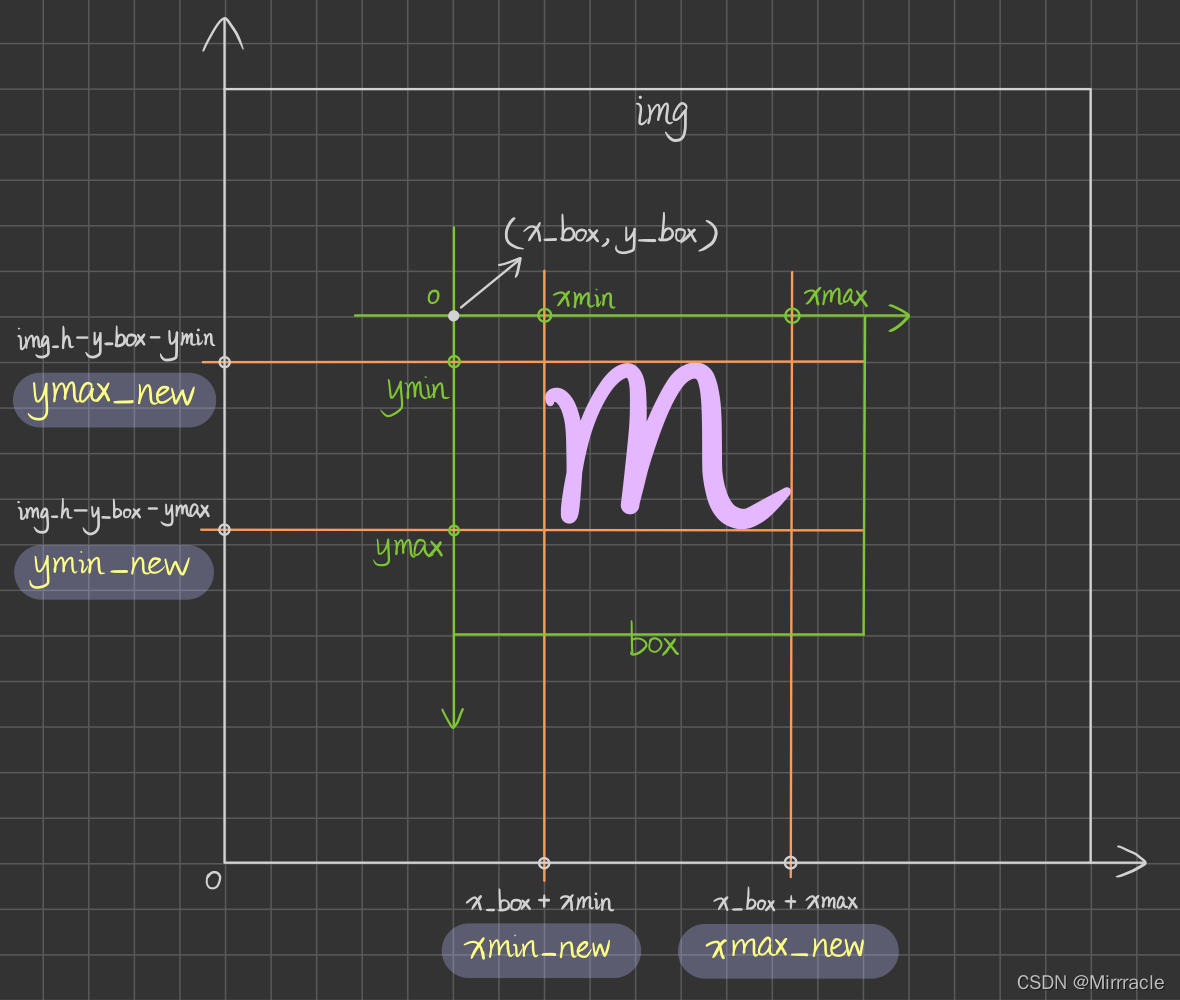This screenshot has height=1000, width=1180.
Task: Click the "xmin_new" highlighted pill
Action: coord(541,950)
